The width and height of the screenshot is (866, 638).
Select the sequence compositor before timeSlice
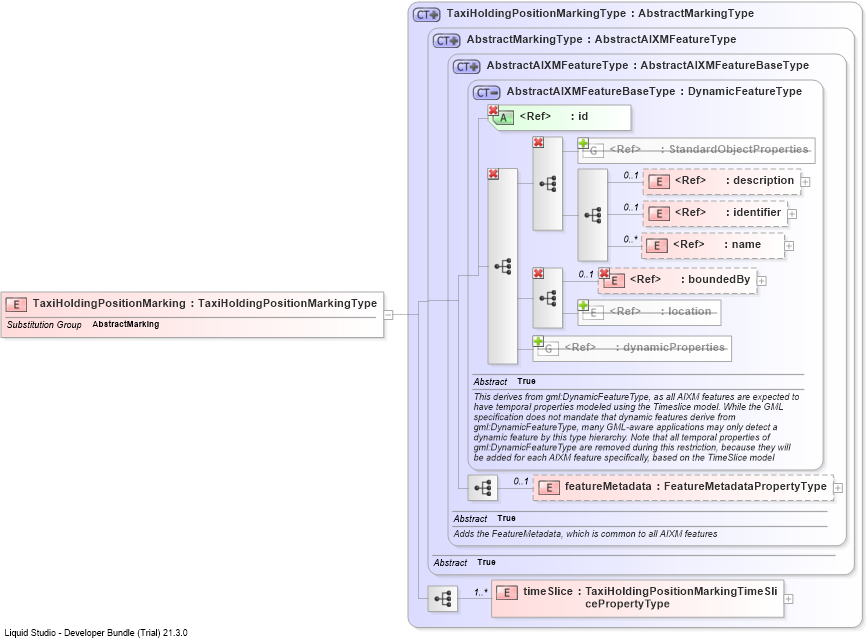[443, 598]
